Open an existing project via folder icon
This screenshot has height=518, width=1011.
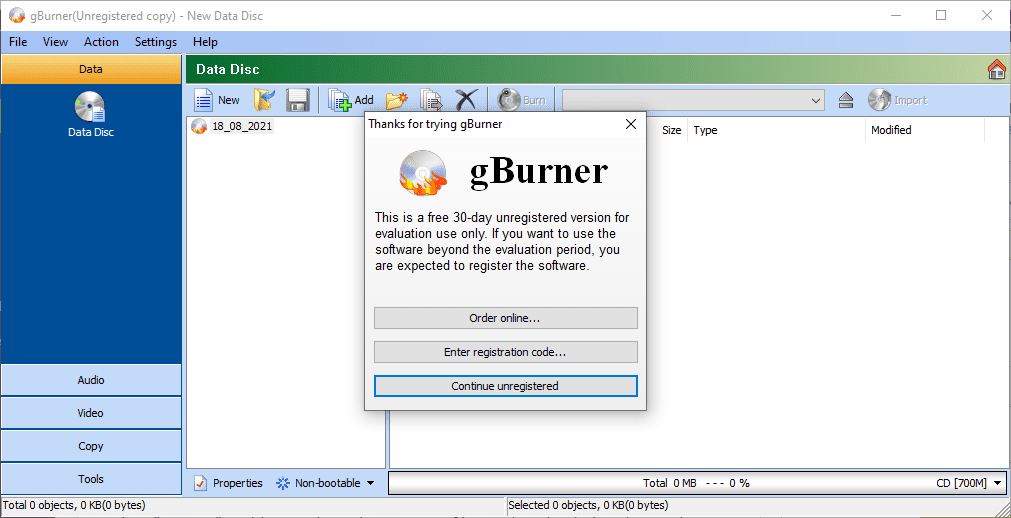pos(264,100)
